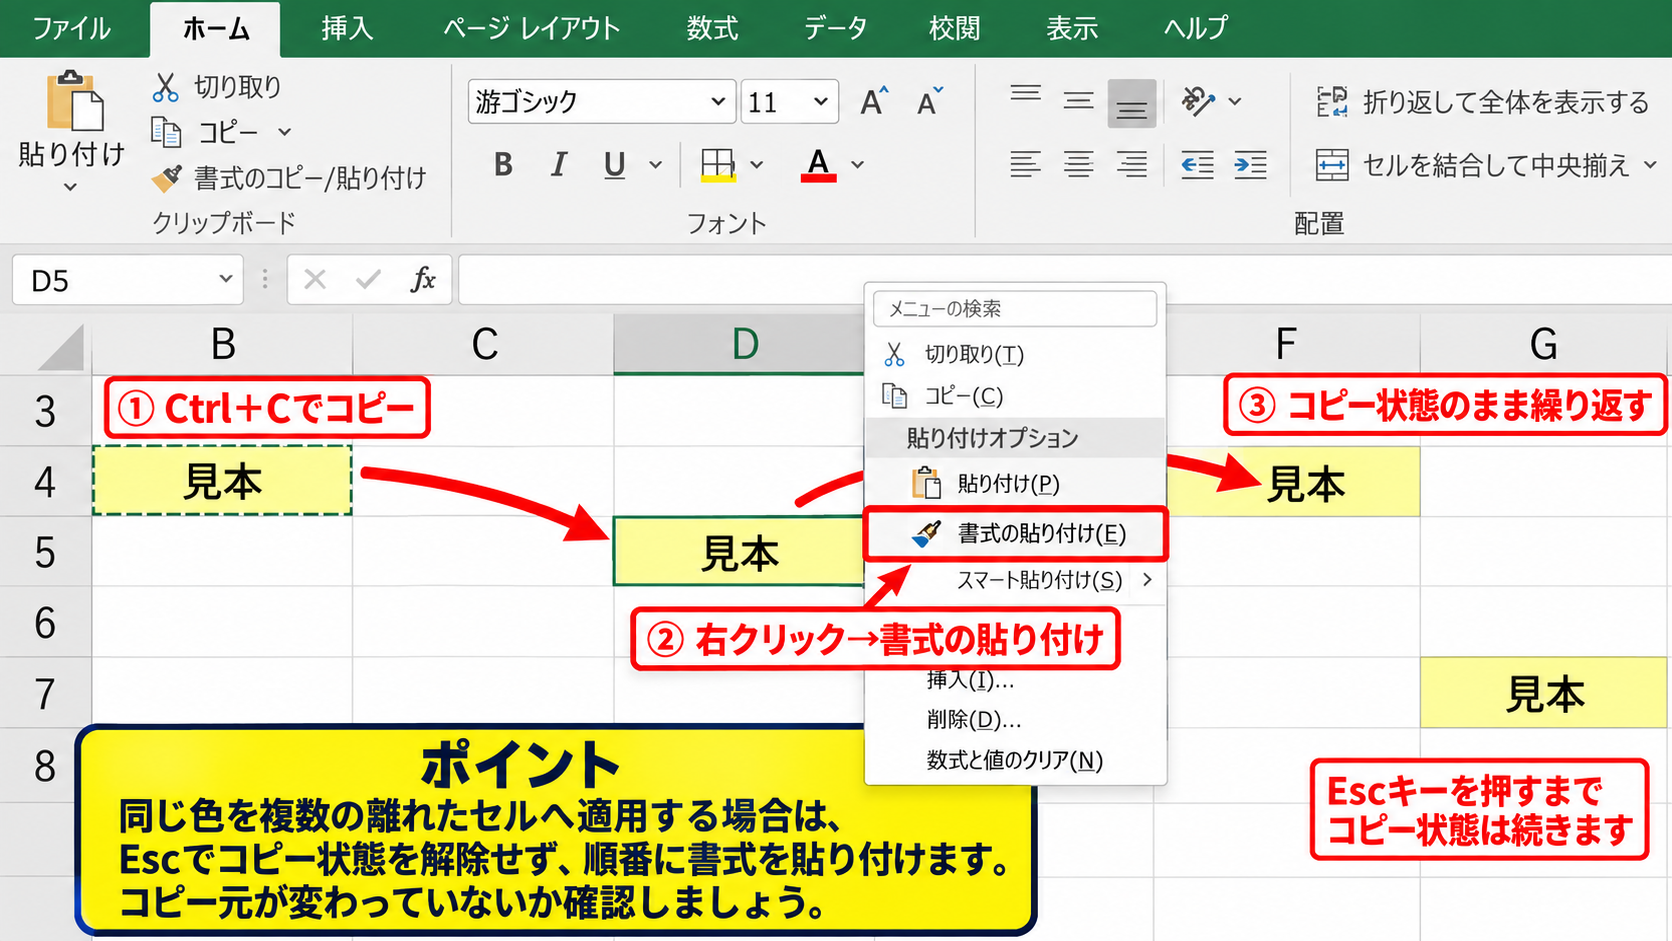This screenshot has height=941, width=1672.
Task: Select the Format Painter brush in ribbon
Action: point(166,178)
